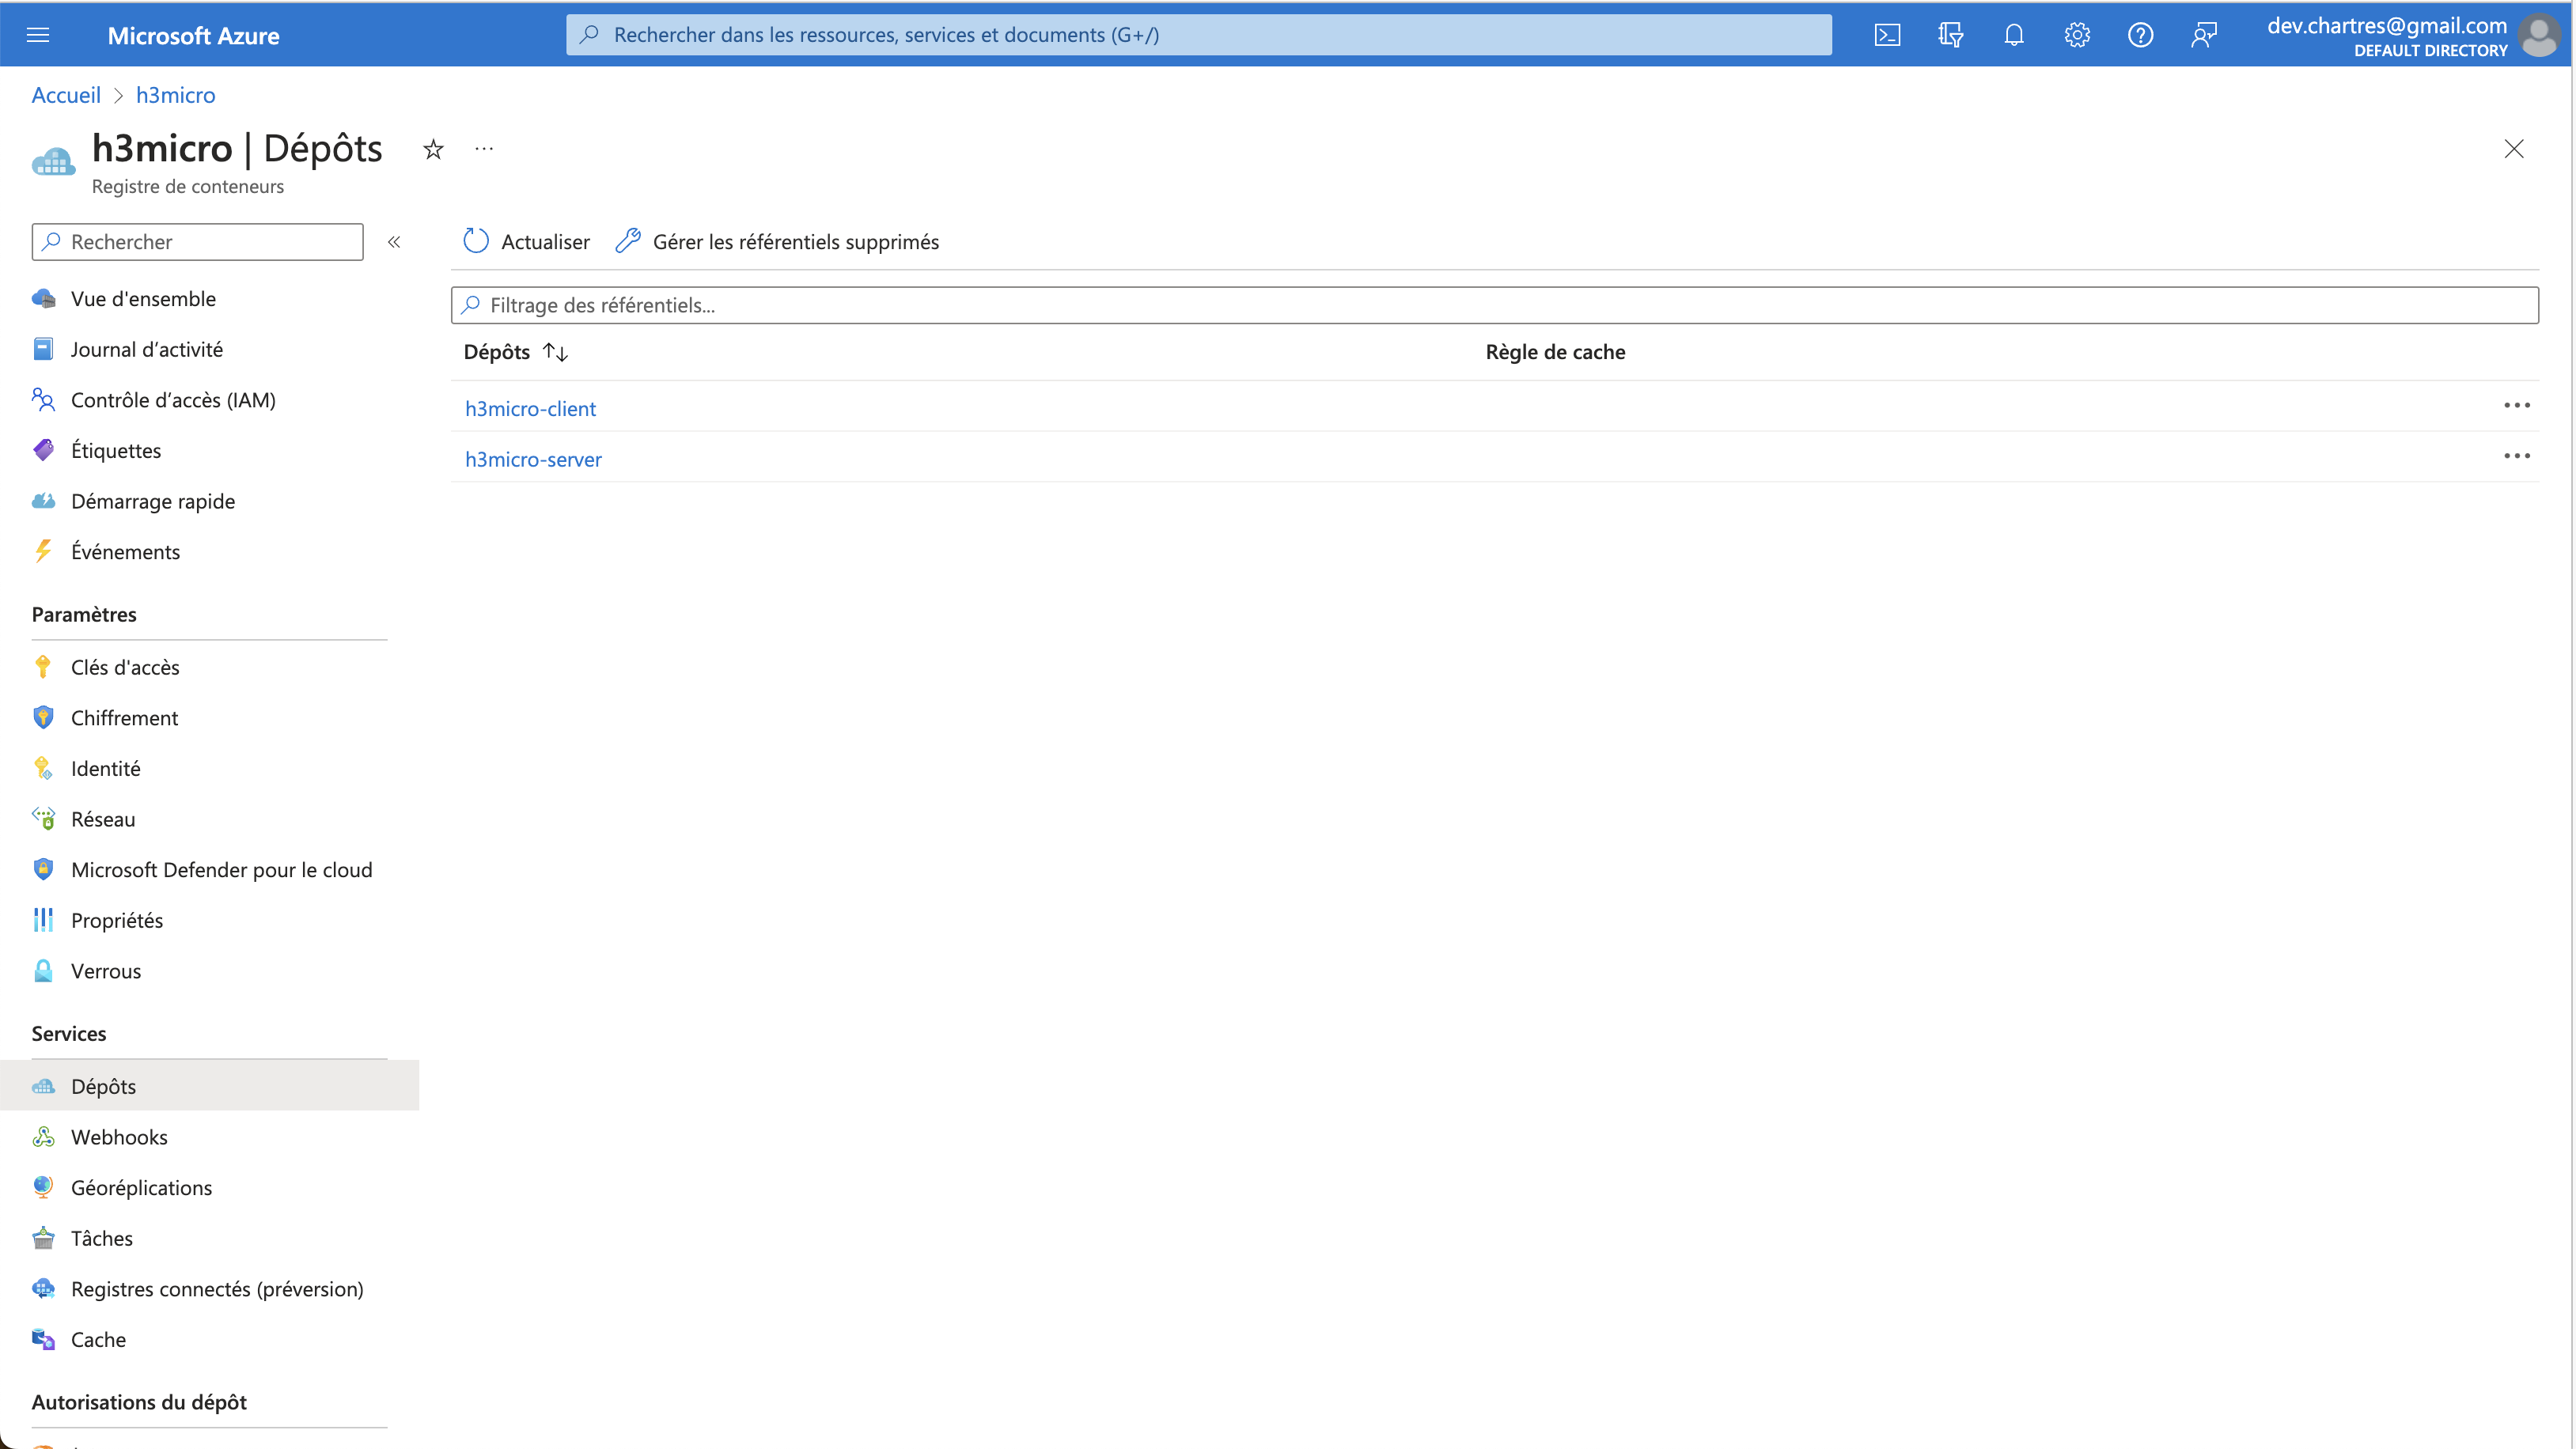The width and height of the screenshot is (2576, 1449).
Task: Open context menu for h3micro-client row
Action: (x=2516, y=405)
